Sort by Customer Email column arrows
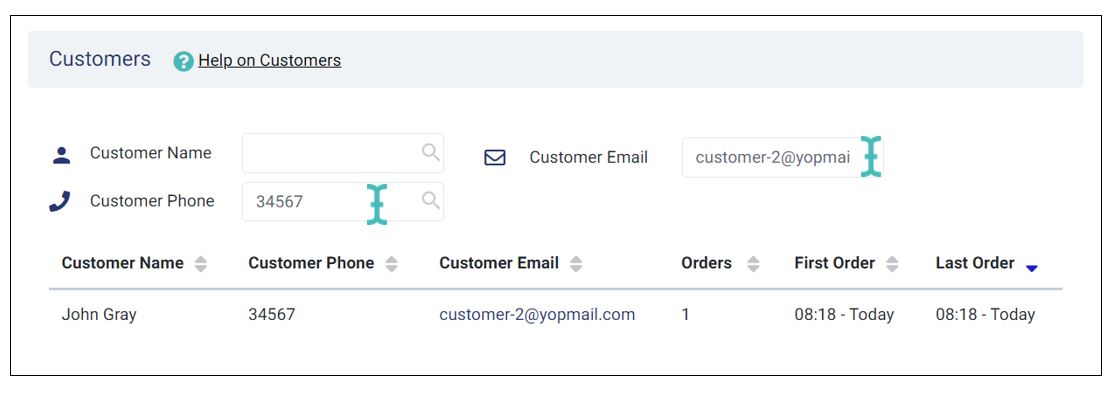 point(576,264)
